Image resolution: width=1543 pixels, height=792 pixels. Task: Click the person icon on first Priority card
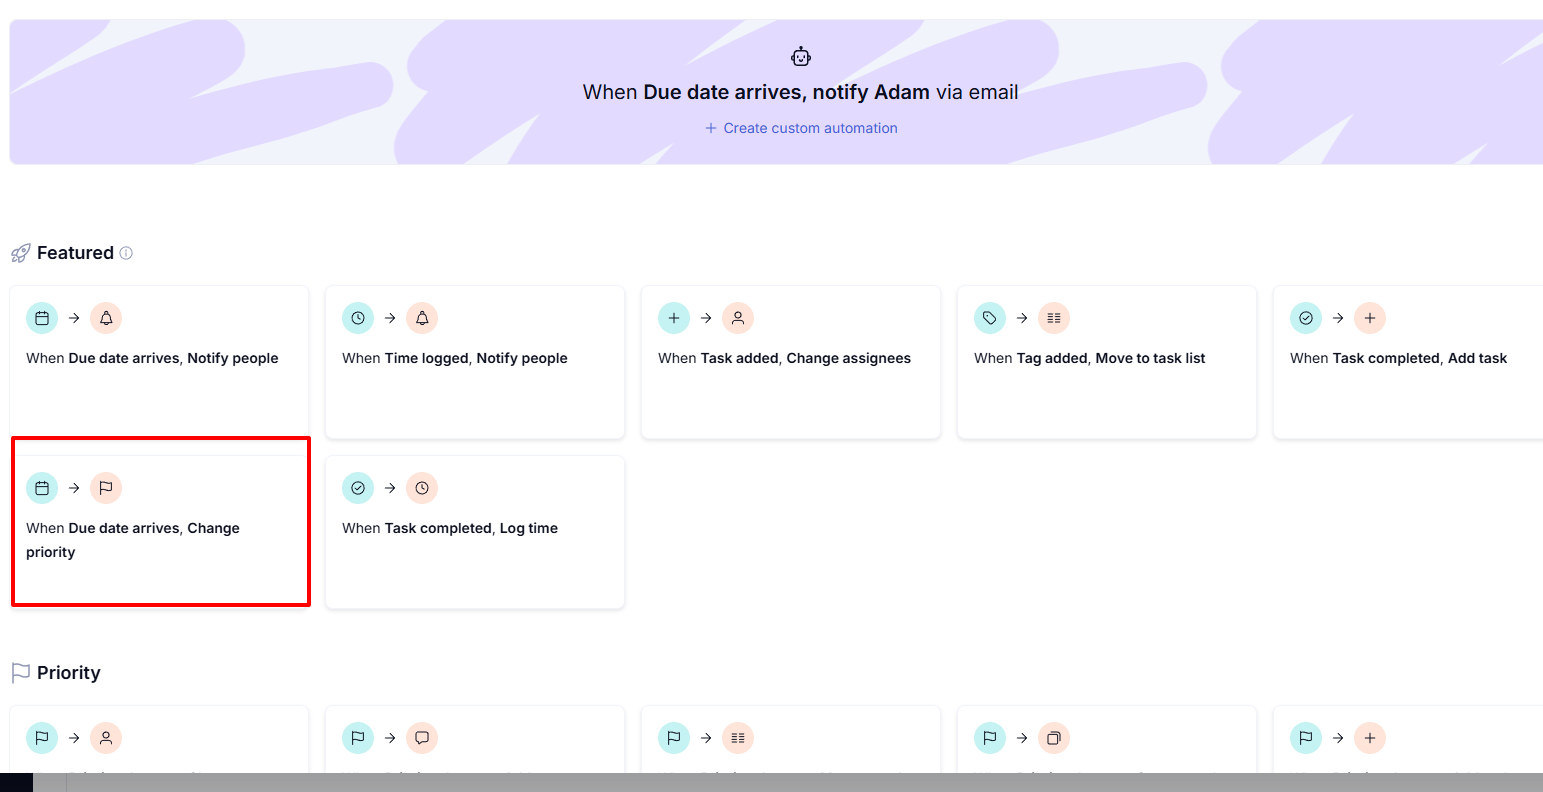point(106,737)
